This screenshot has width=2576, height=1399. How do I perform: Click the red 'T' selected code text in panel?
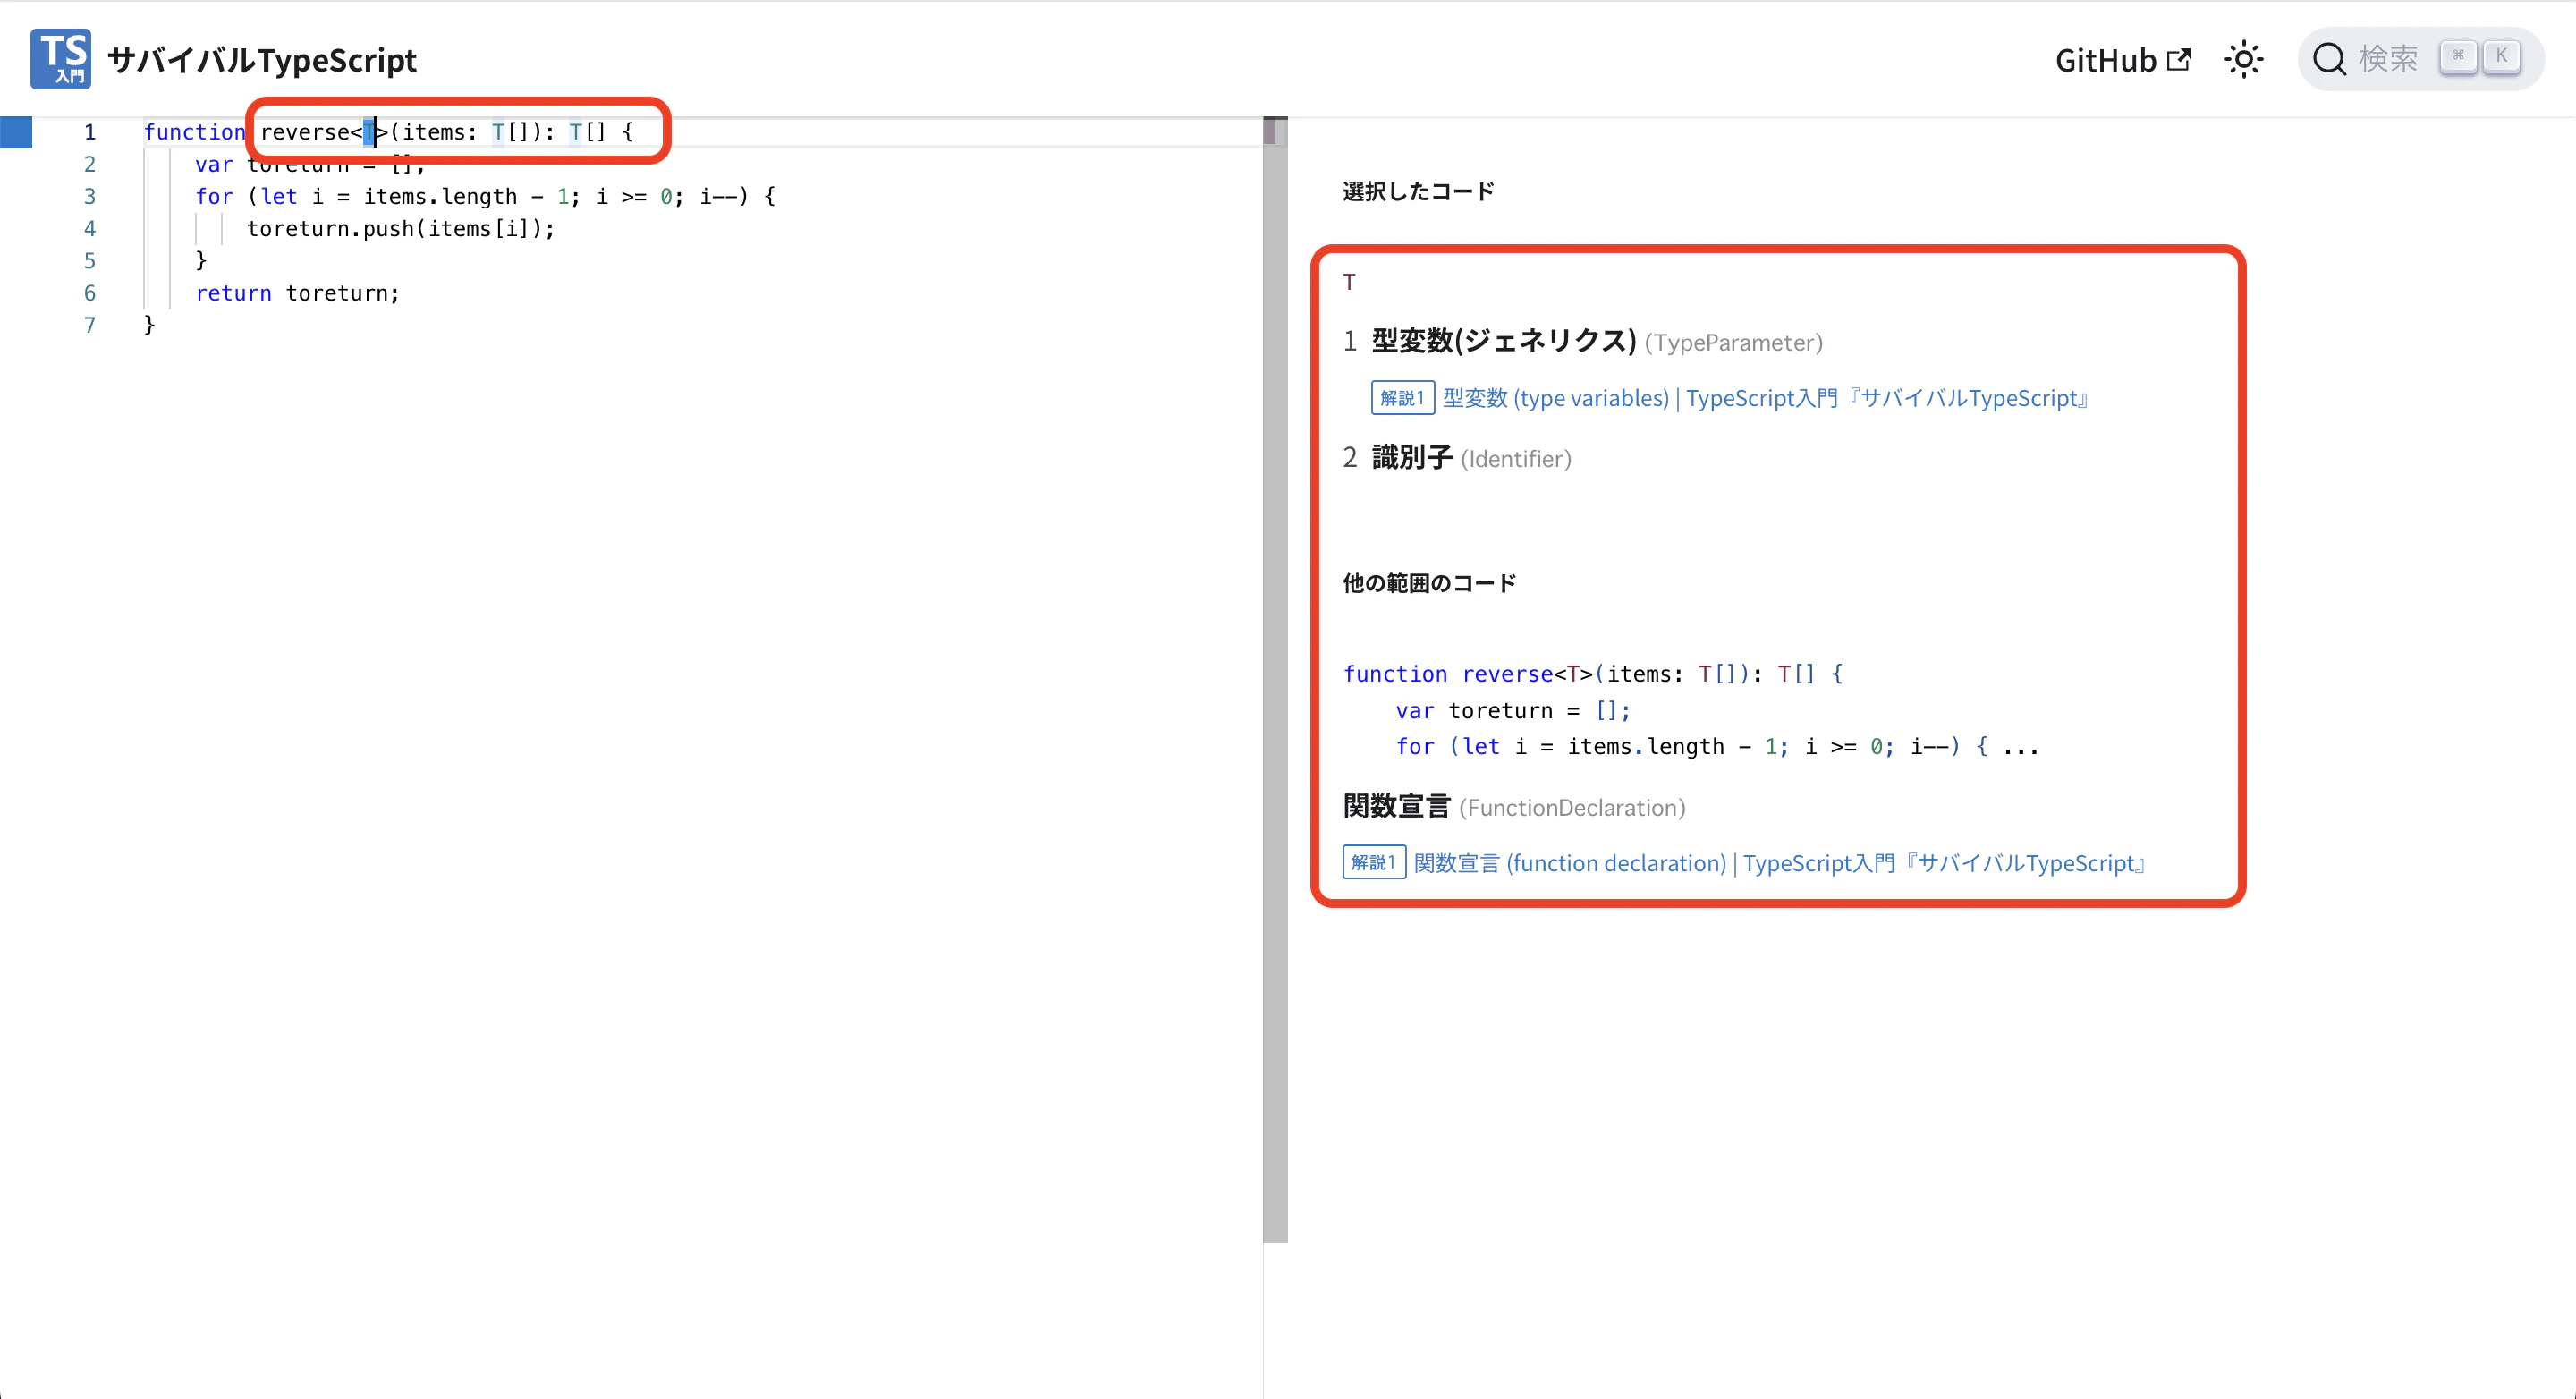1349,282
